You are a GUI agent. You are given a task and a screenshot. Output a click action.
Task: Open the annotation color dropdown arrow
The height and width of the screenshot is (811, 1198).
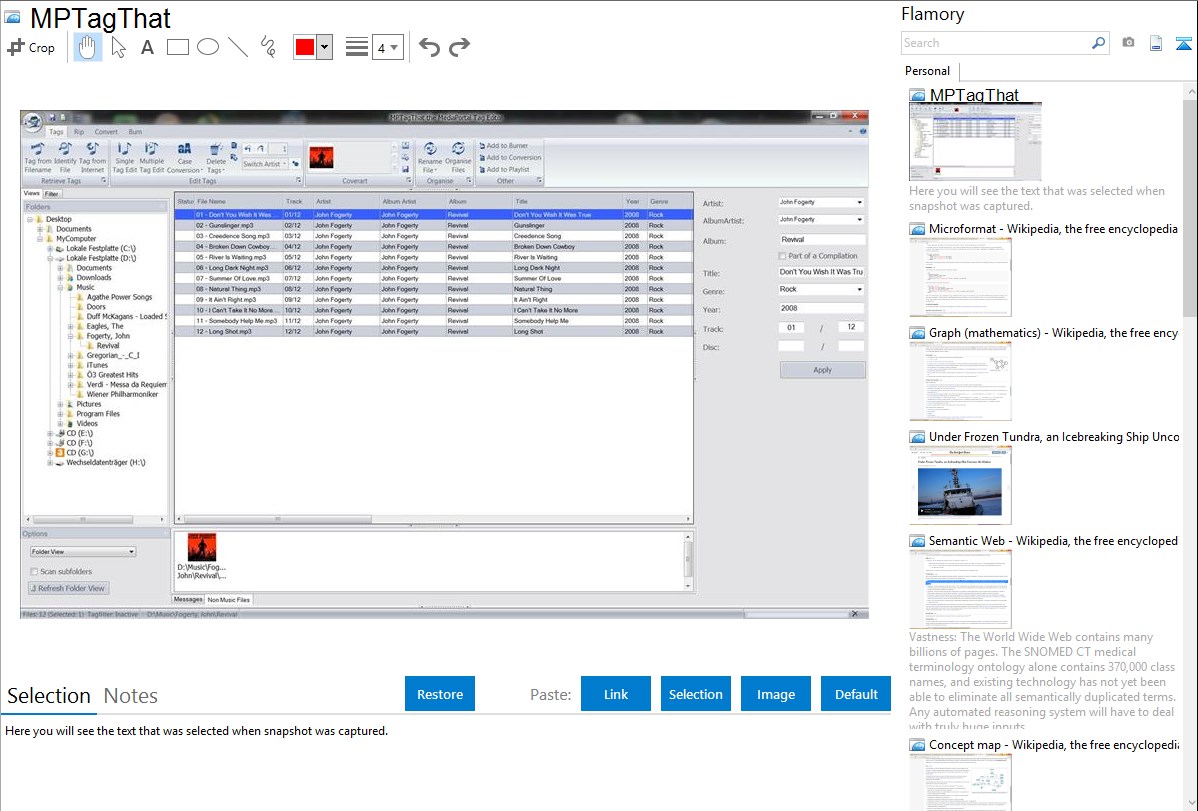click(325, 47)
